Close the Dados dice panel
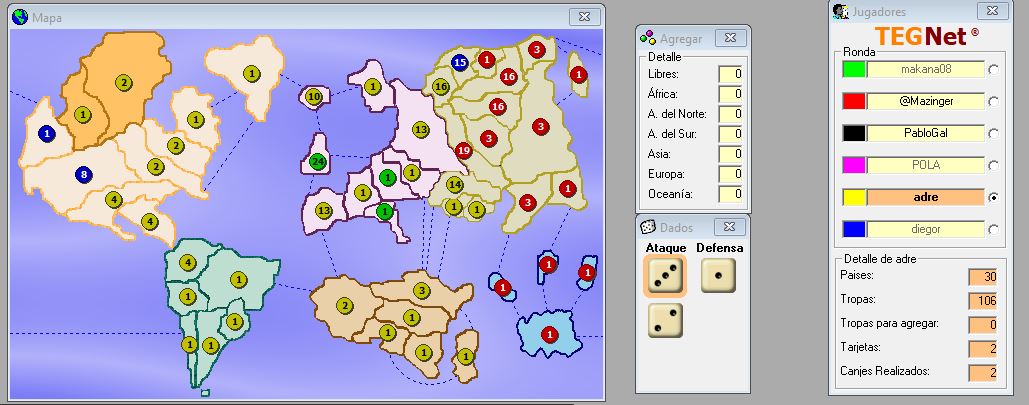The image size is (1029, 405). point(729,227)
